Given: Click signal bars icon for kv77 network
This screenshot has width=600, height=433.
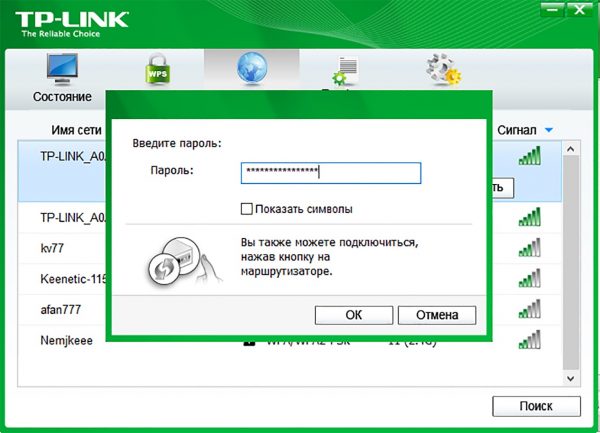Looking at the screenshot, I should 530,247.
